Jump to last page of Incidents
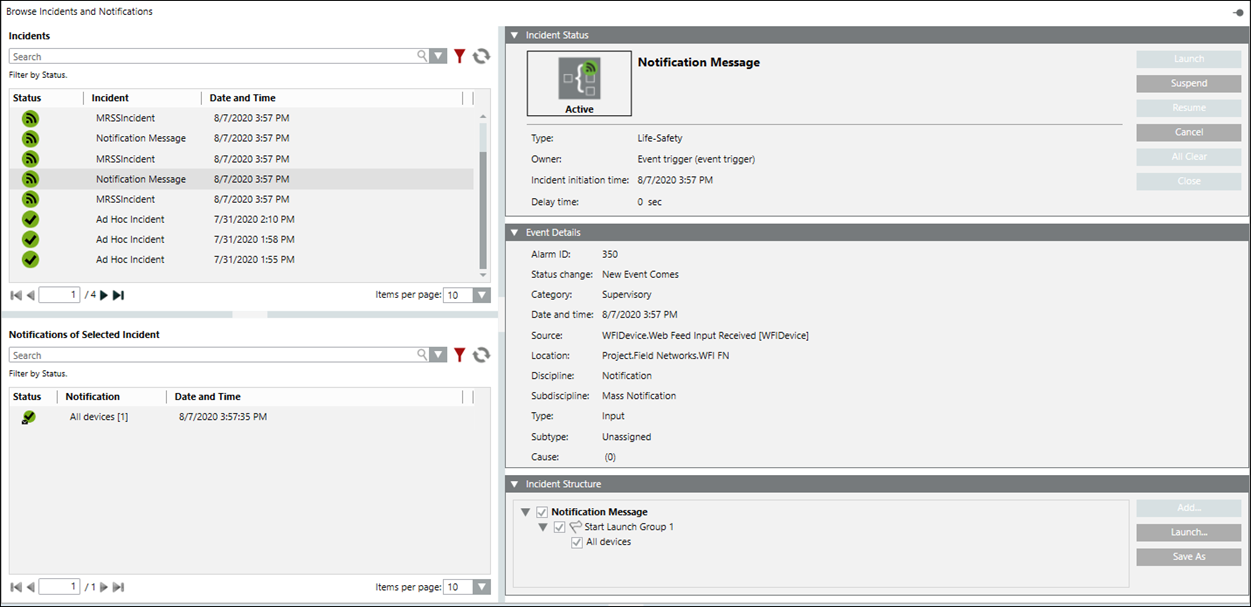The width and height of the screenshot is (1251, 607). tap(118, 295)
